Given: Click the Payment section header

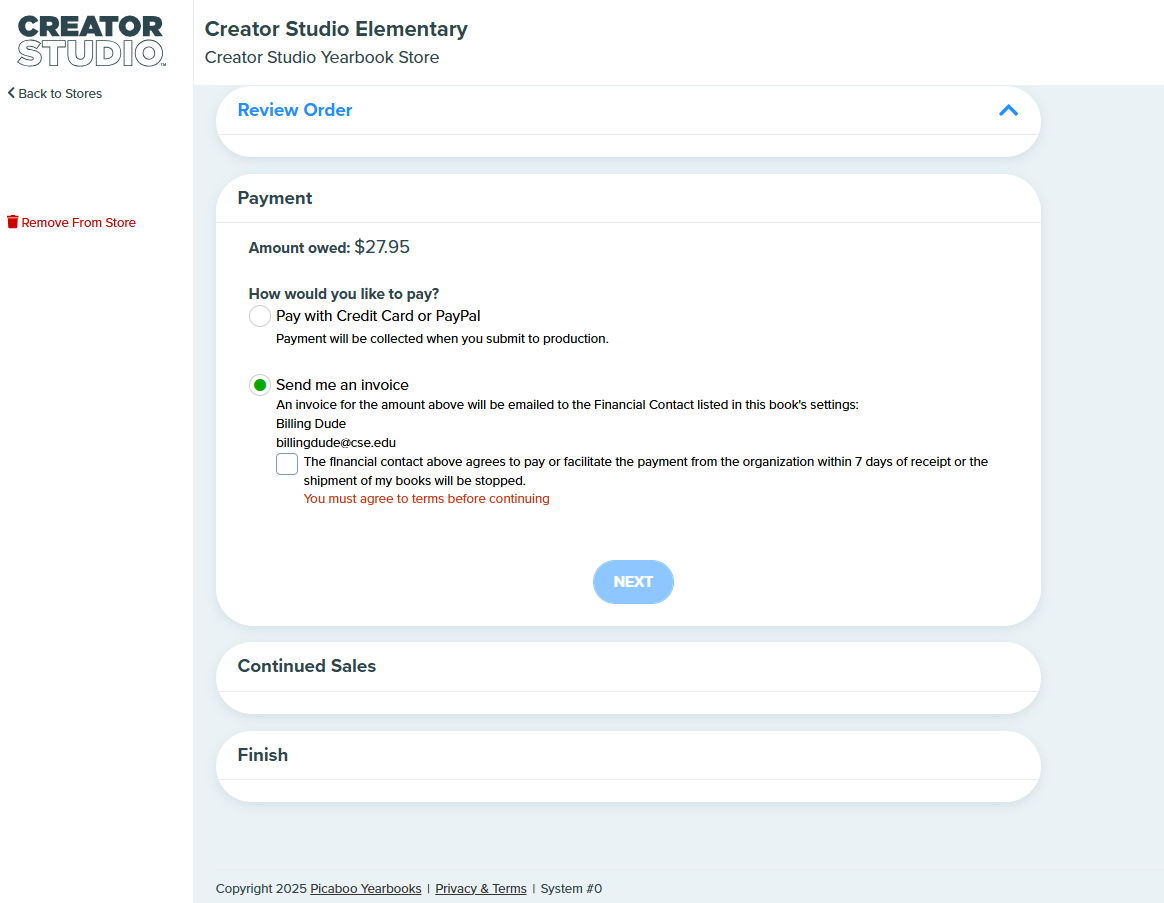Looking at the screenshot, I should 275,198.
